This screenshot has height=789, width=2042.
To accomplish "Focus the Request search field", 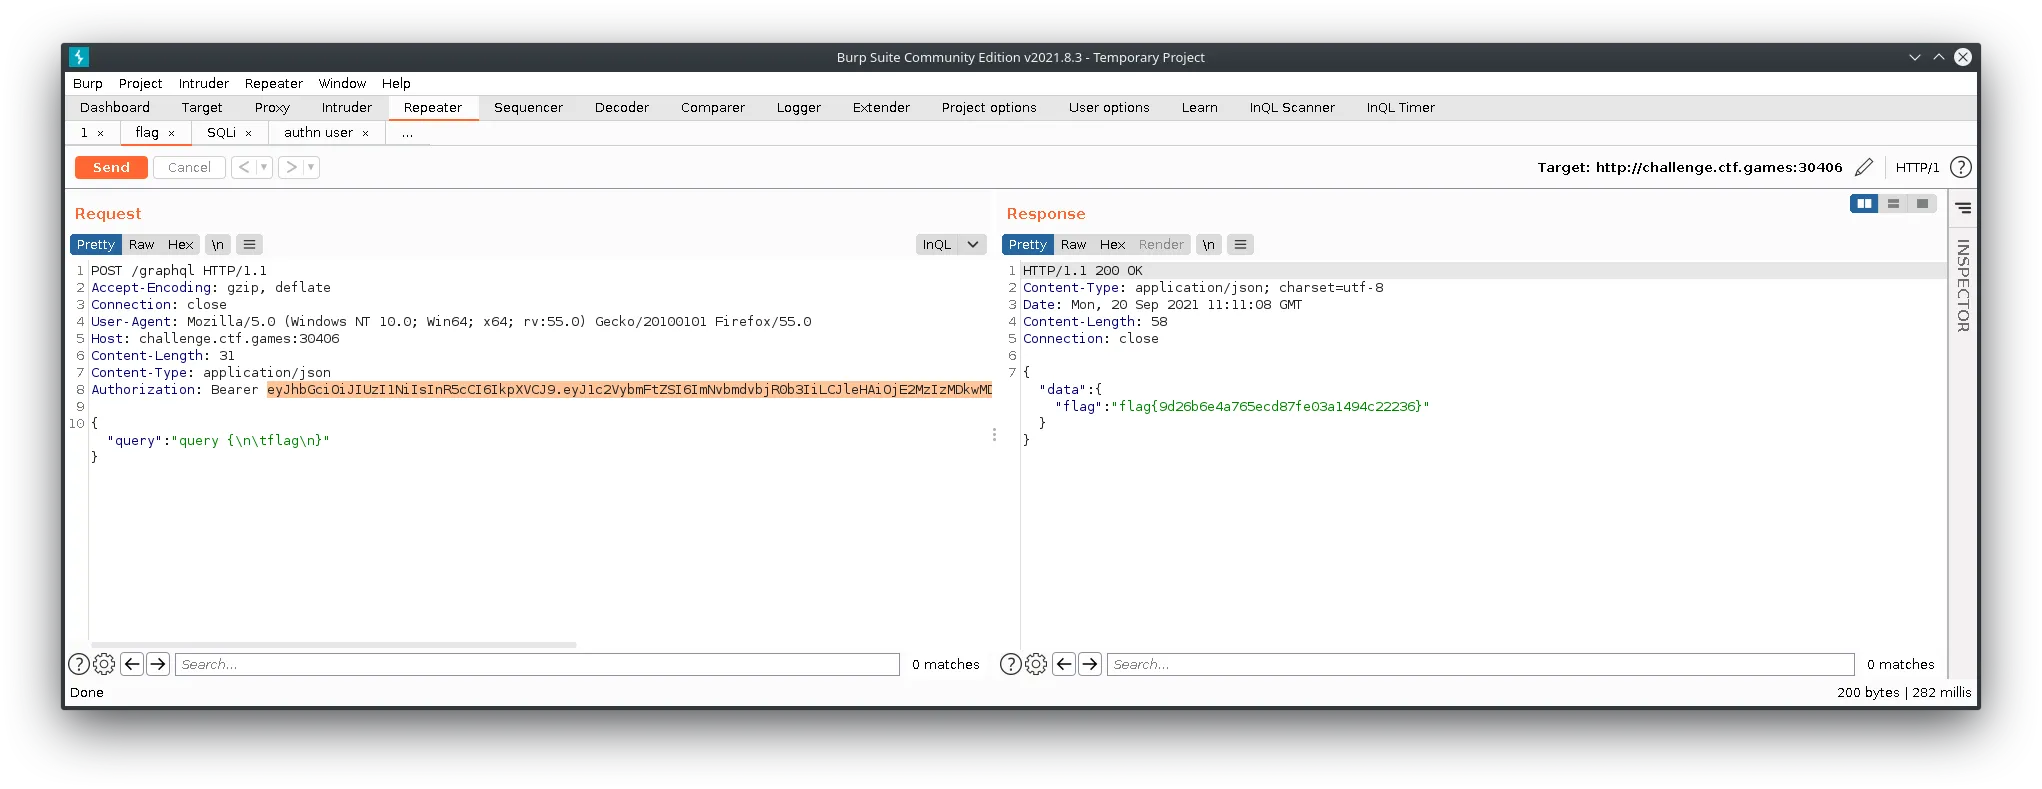I will point(538,664).
